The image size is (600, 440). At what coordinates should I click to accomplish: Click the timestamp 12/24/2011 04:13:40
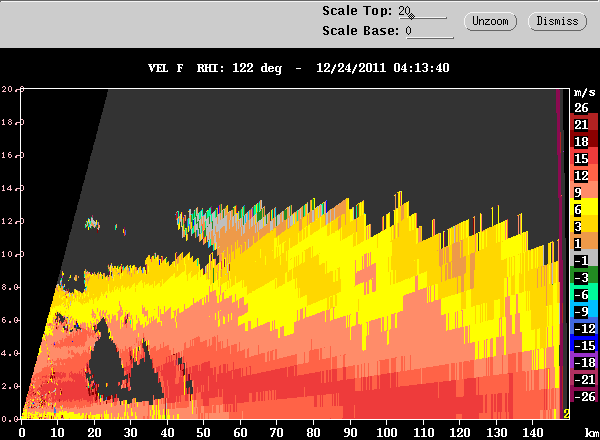pyautogui.click(x=383, y=68)
